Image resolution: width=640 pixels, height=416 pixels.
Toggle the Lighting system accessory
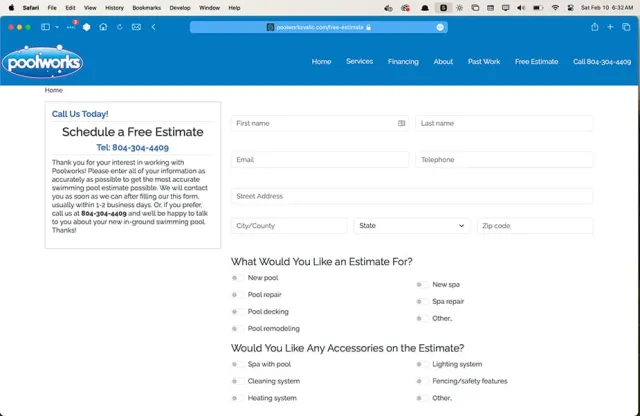pos(422,364)
